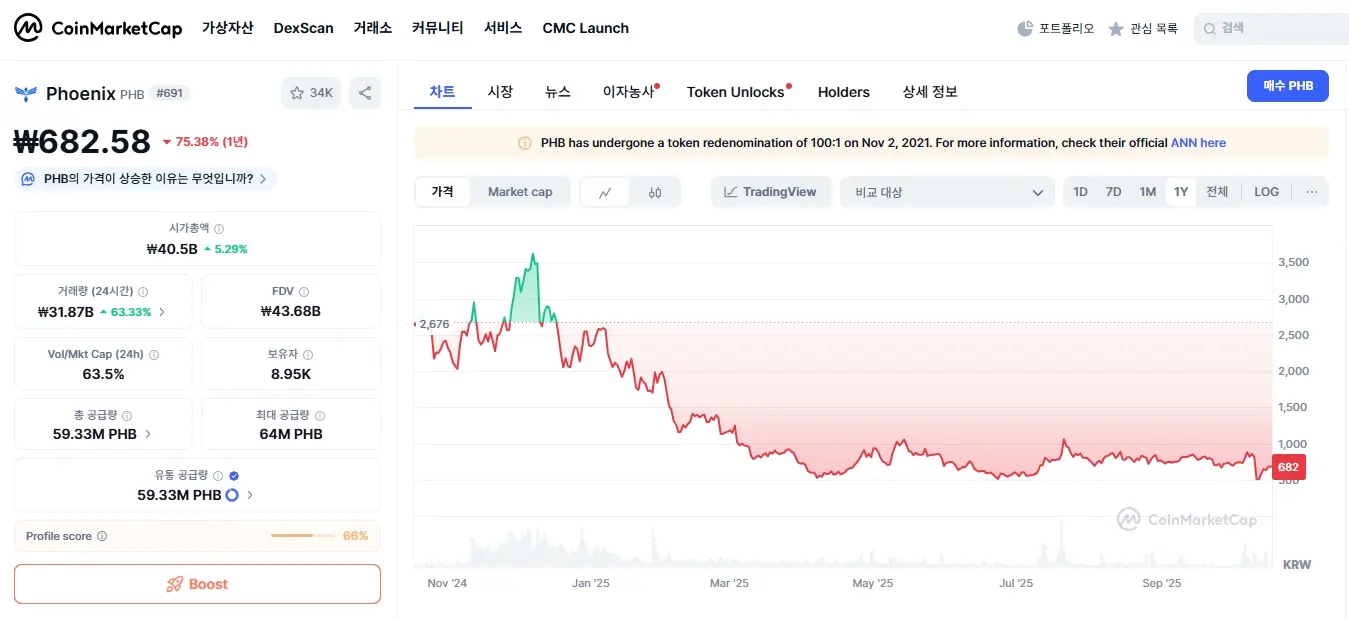Switch to the Holders tab
Viewport: 1349px width, 619px height.
844,92
